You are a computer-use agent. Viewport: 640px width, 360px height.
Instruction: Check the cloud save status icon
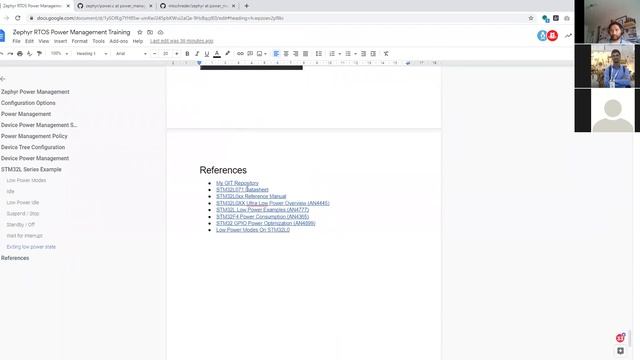pos(160,32)
